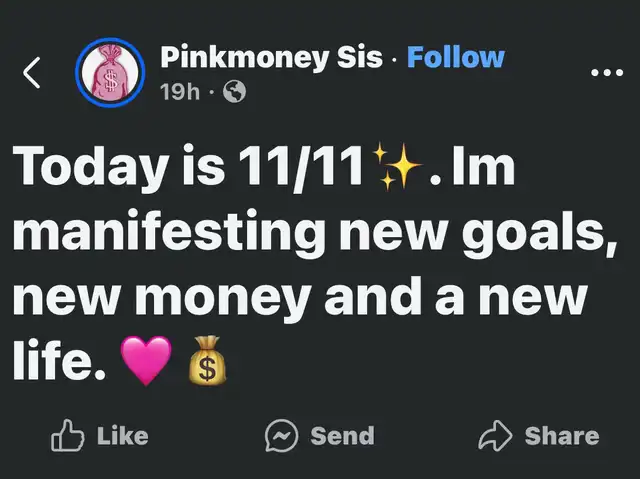The image size is (640, 479).
Task: Open the Pinkmoney Sis page name
Action: [271, 57]
